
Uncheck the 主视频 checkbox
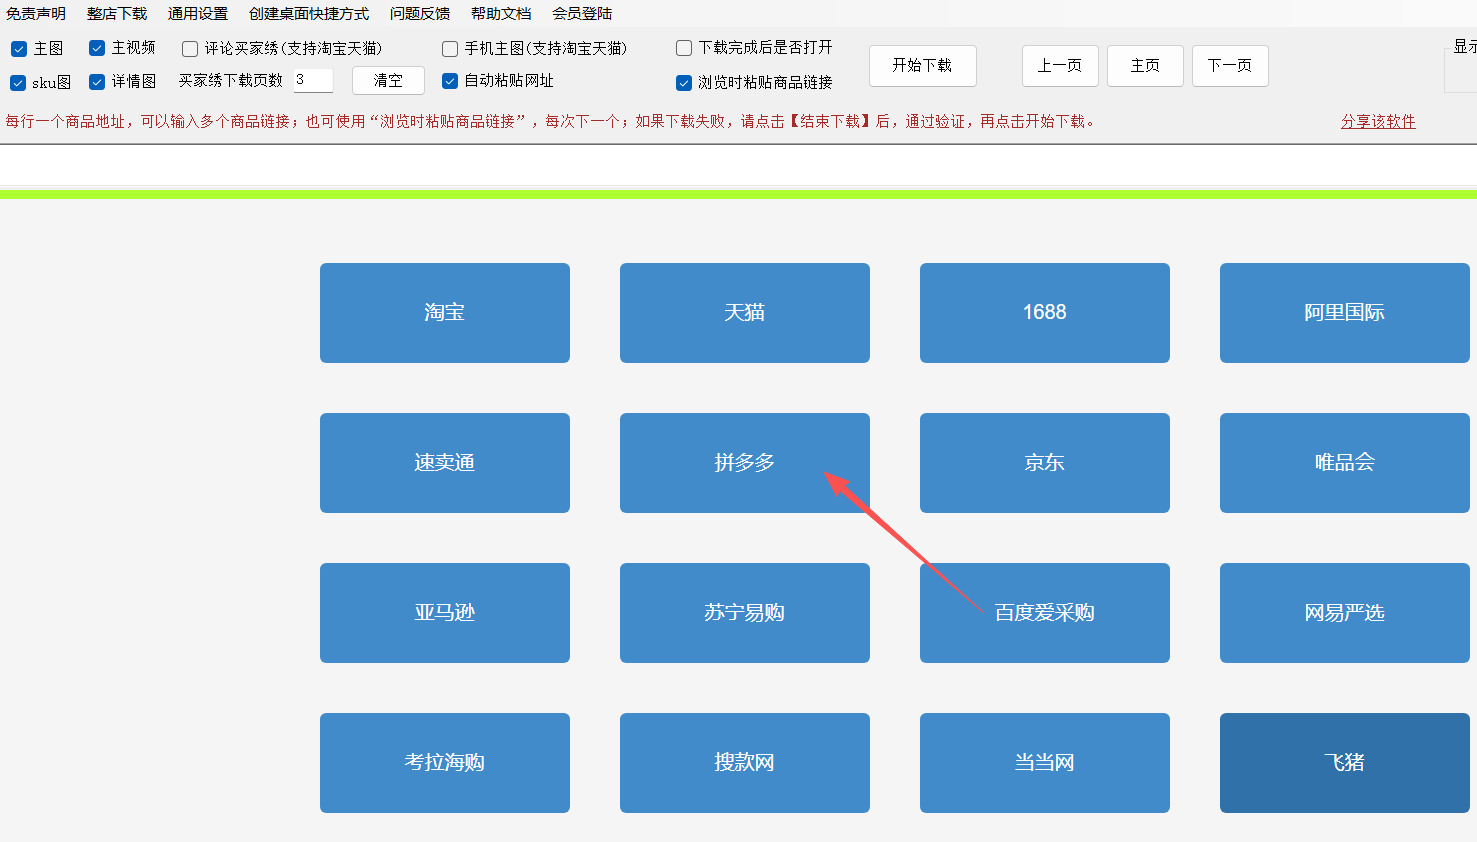coord(97,48)
